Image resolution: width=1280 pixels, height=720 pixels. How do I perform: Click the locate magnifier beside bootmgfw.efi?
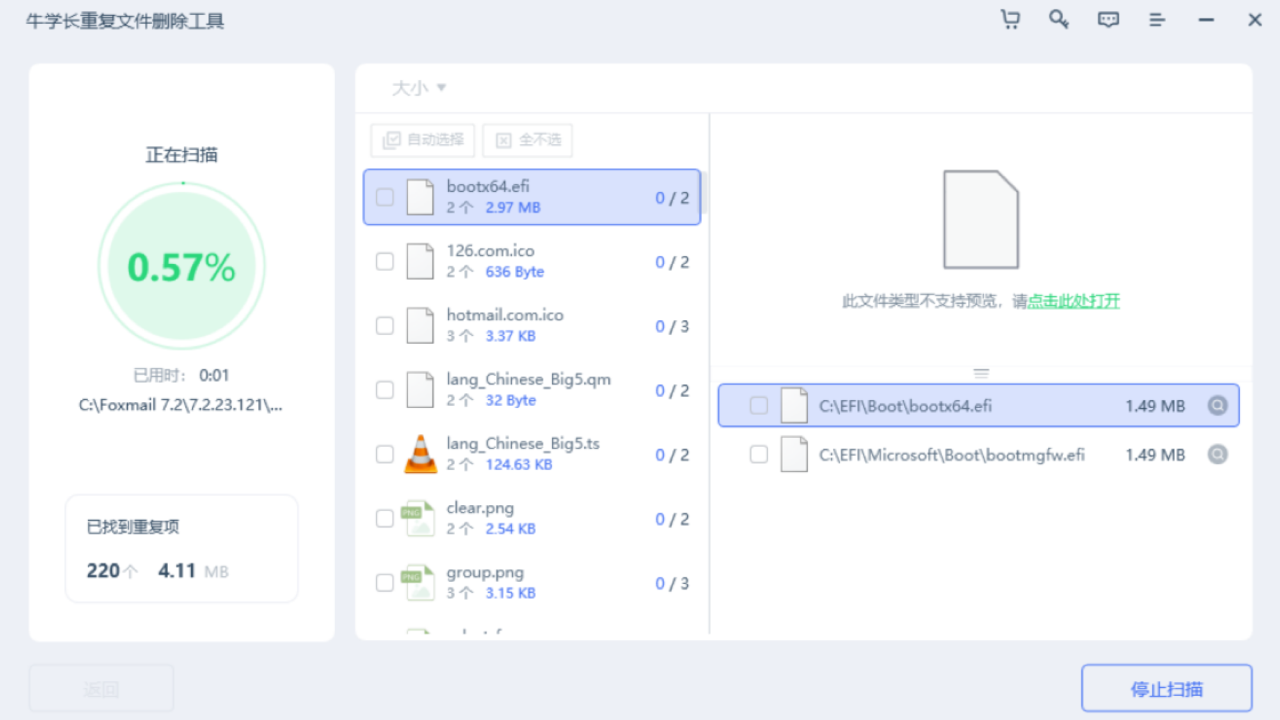tap(1217, 454)
